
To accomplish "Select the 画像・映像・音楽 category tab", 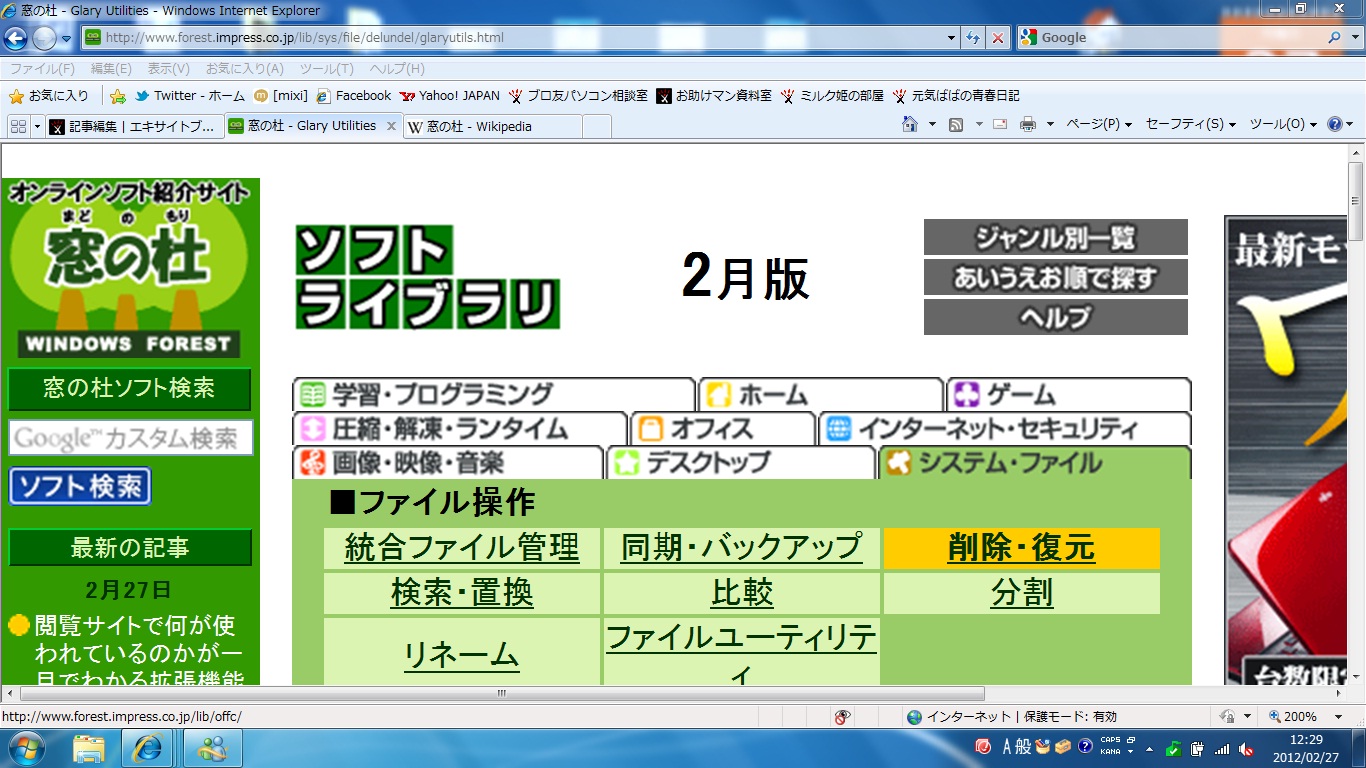I will (448, 463).
